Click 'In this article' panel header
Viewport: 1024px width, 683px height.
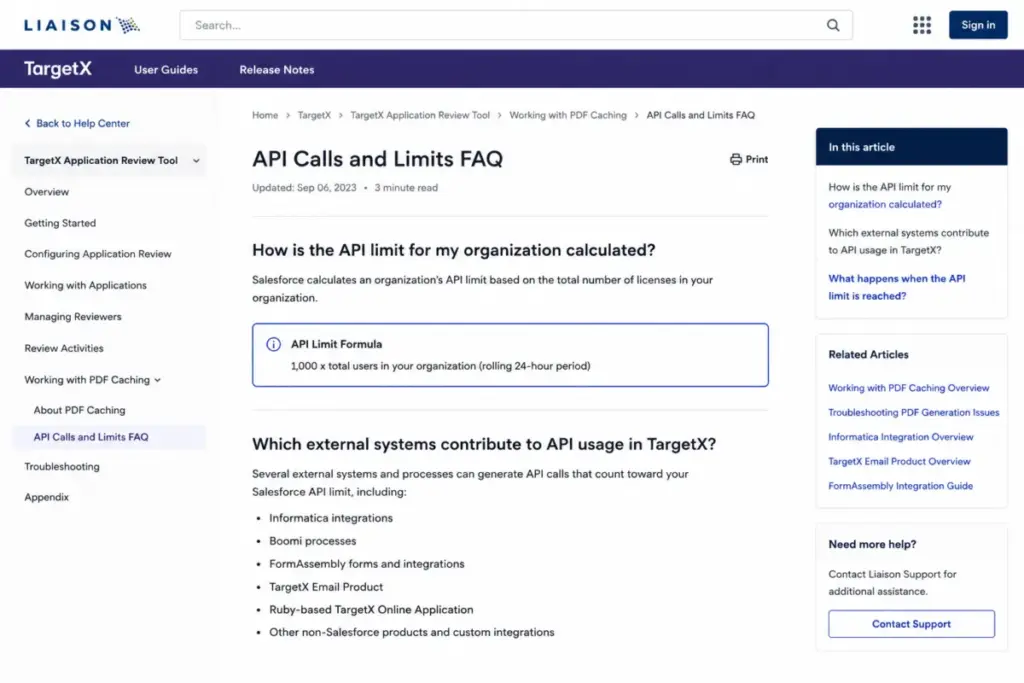point(911,147)
